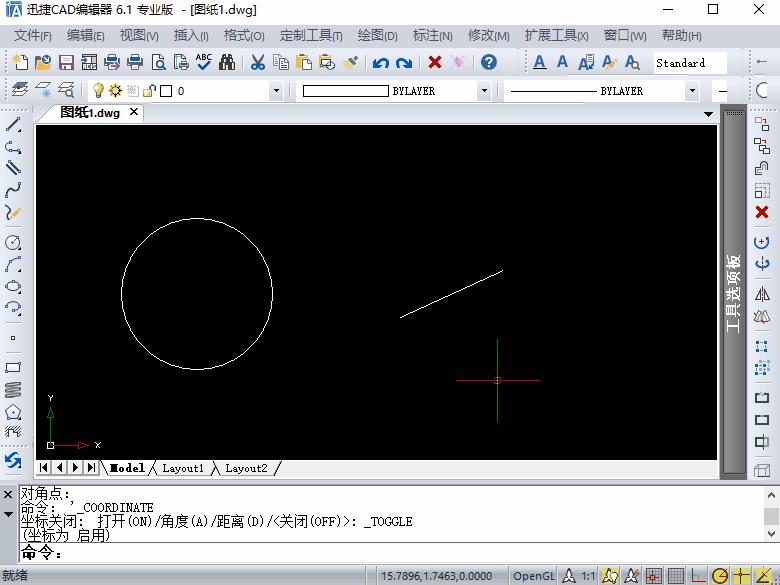Open the 工具选项板 side panel
The image size is (780, 585).
734,293
